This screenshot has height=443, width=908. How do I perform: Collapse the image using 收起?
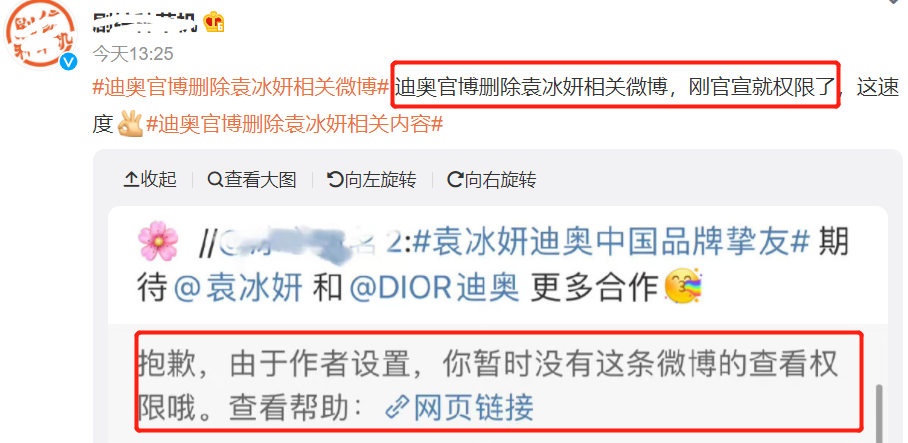150,180
